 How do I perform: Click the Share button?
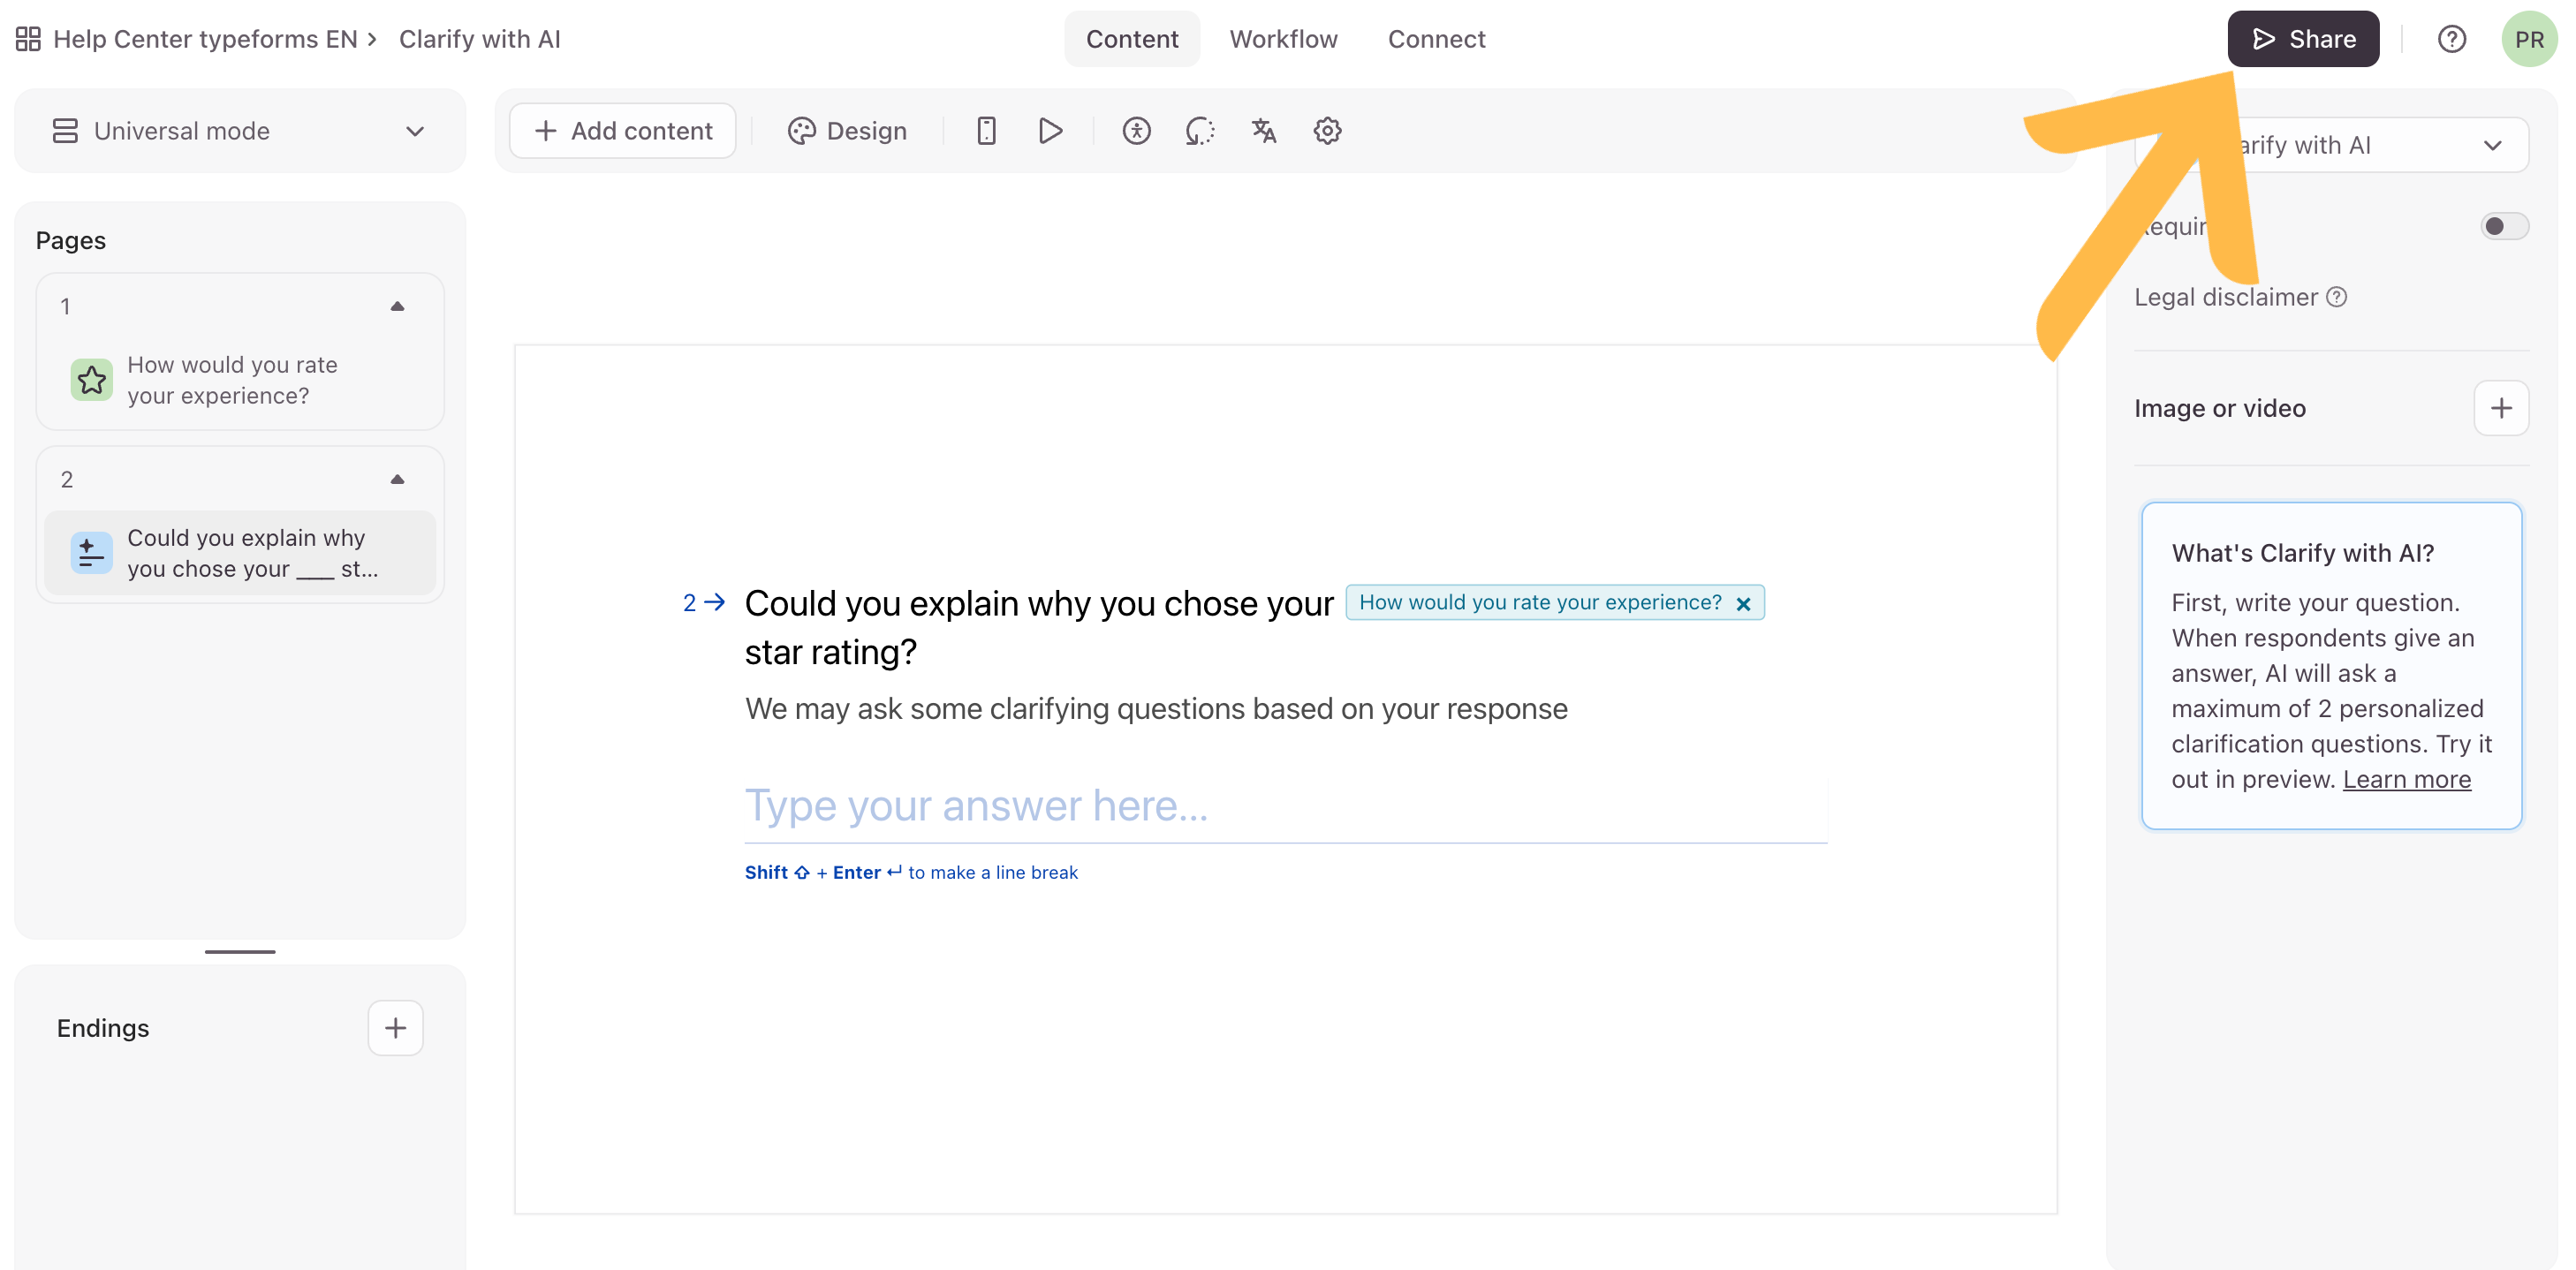click(2303, 39)
